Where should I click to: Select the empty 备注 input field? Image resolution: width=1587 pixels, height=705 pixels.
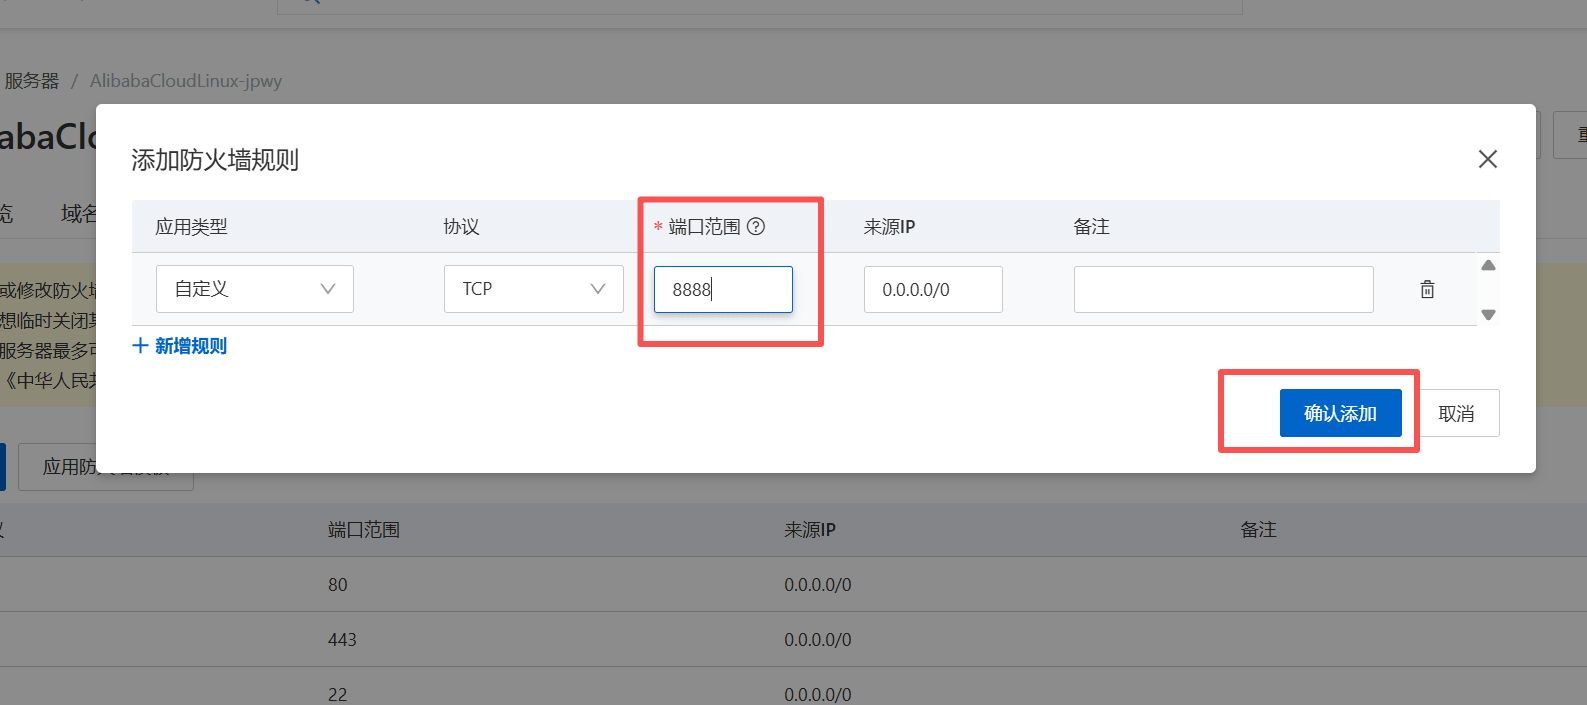[1222, 289]
